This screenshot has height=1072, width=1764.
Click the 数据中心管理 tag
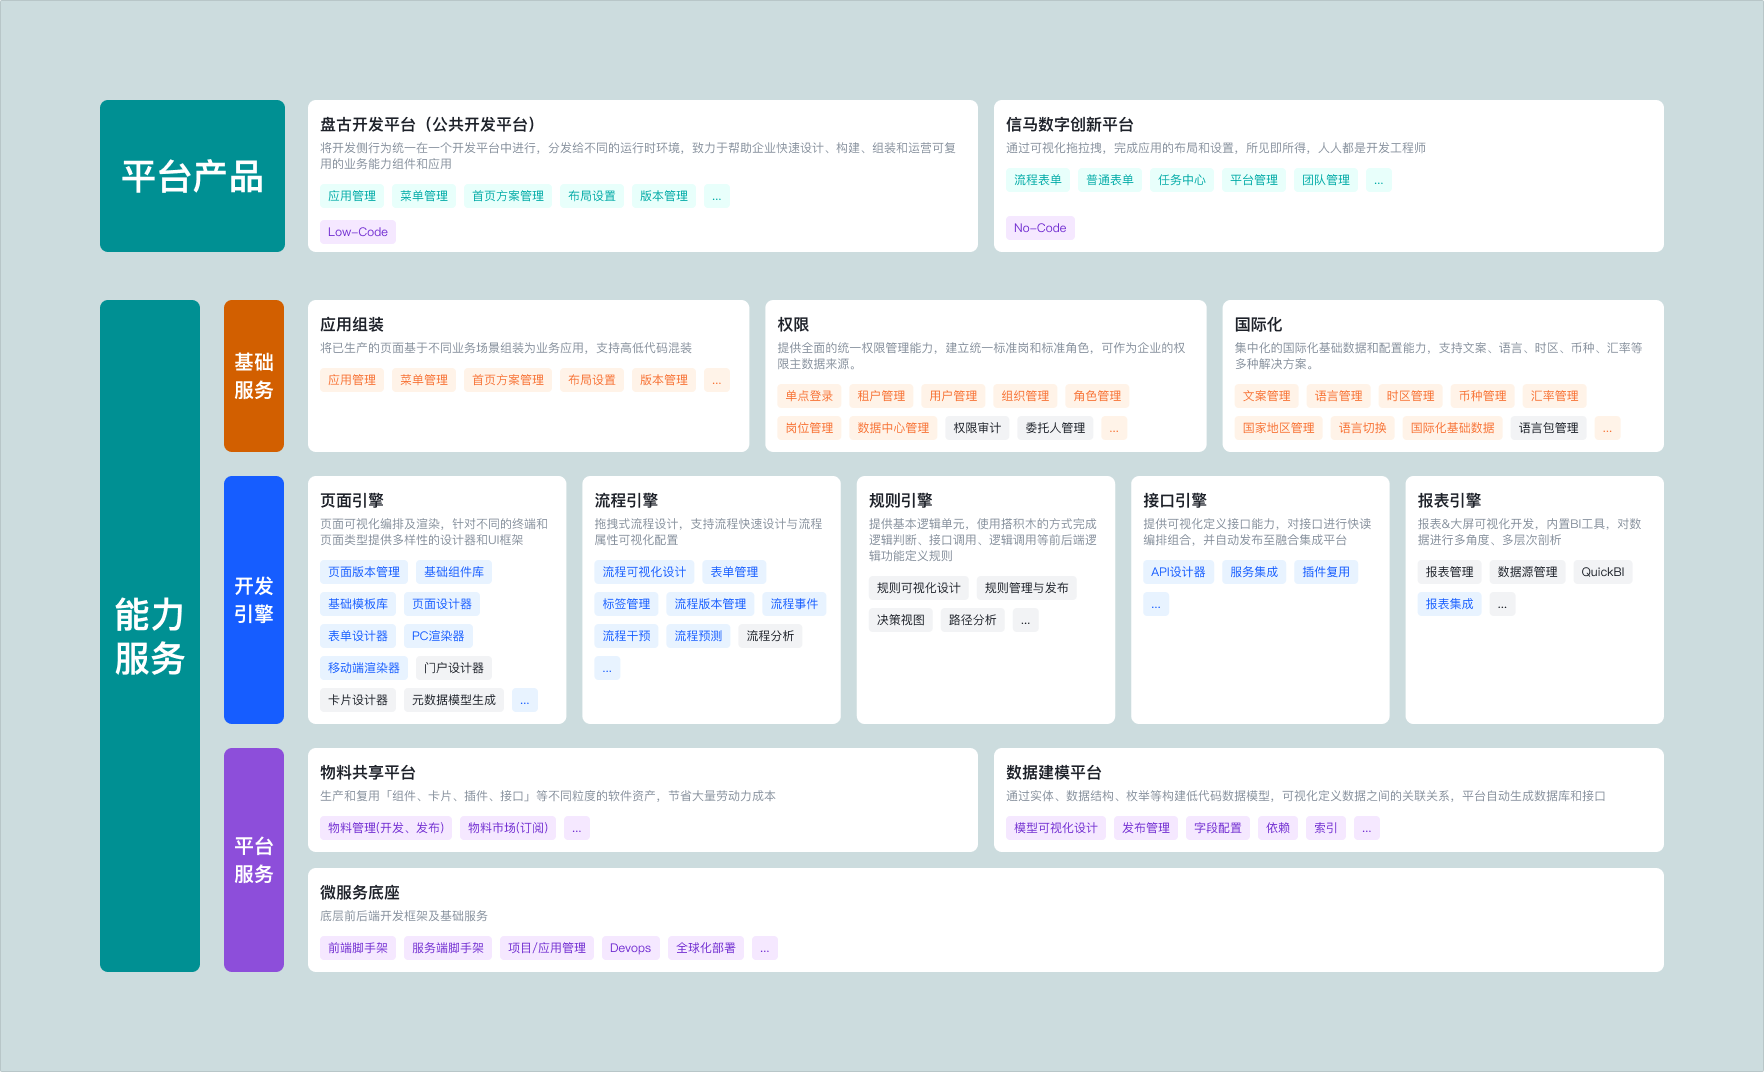pos(893,428)
